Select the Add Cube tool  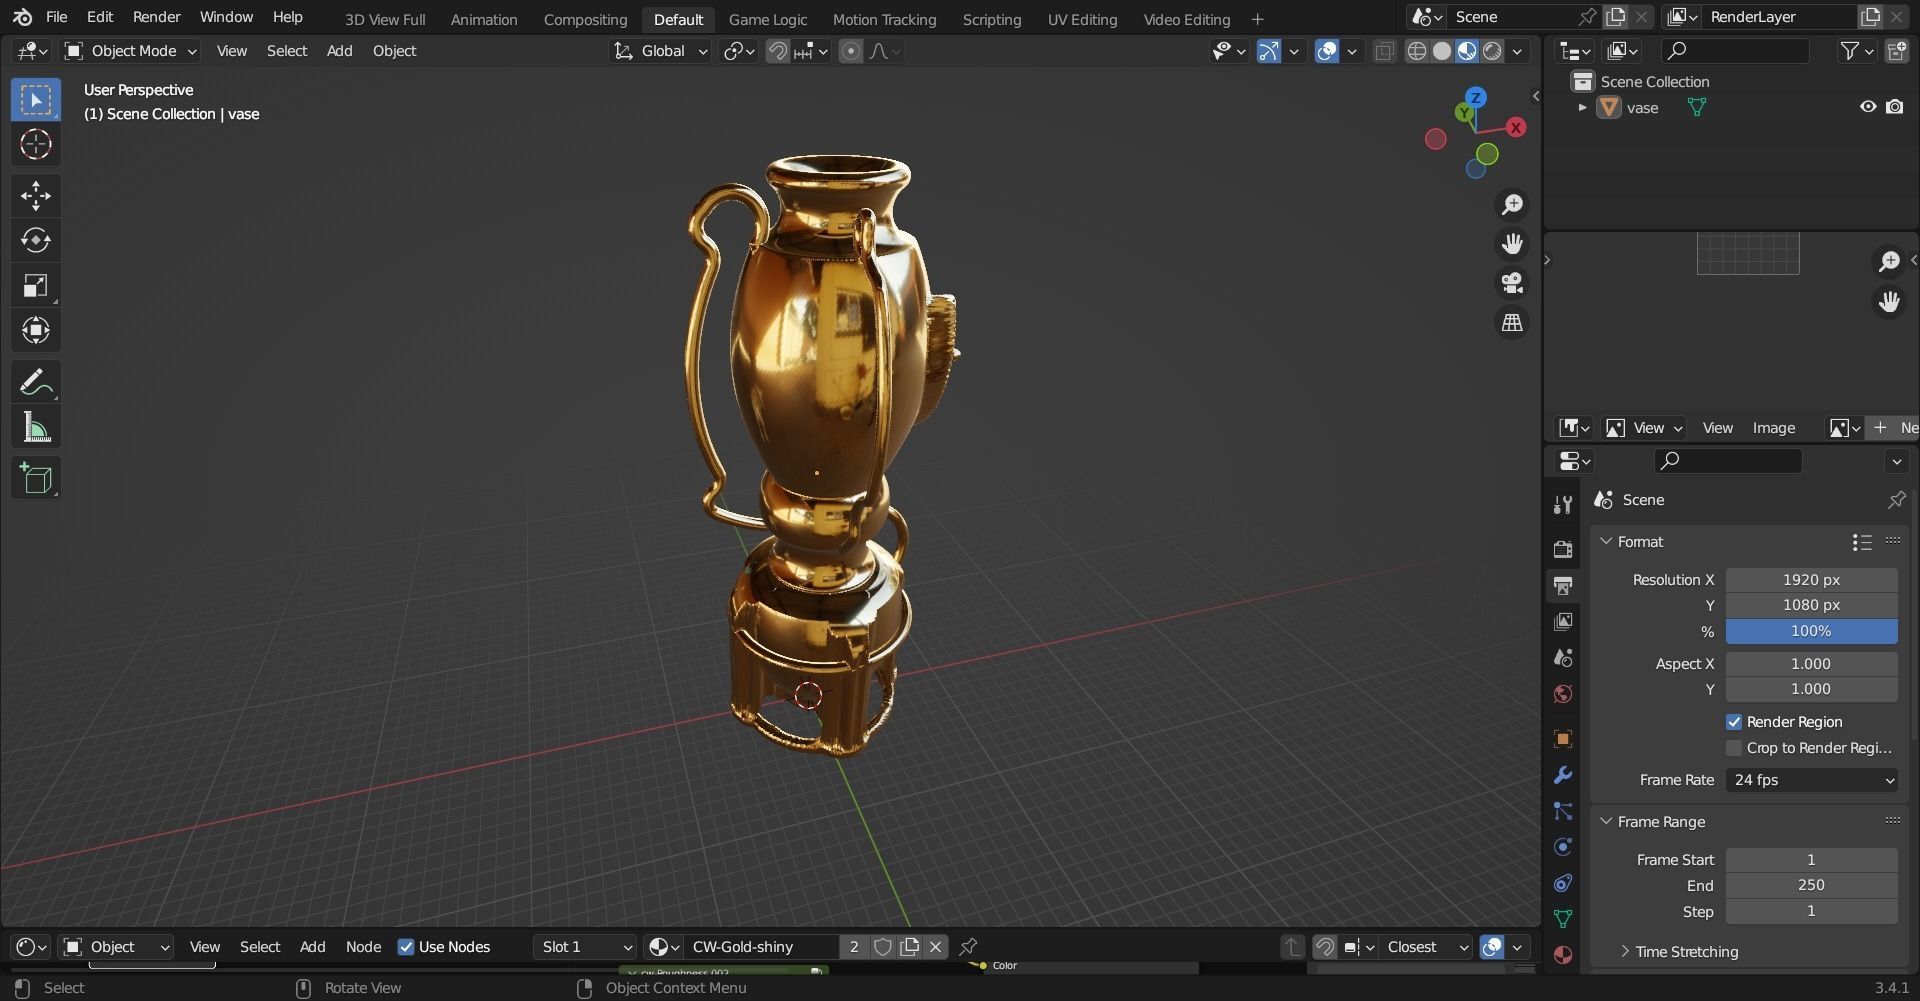point(36,478)
